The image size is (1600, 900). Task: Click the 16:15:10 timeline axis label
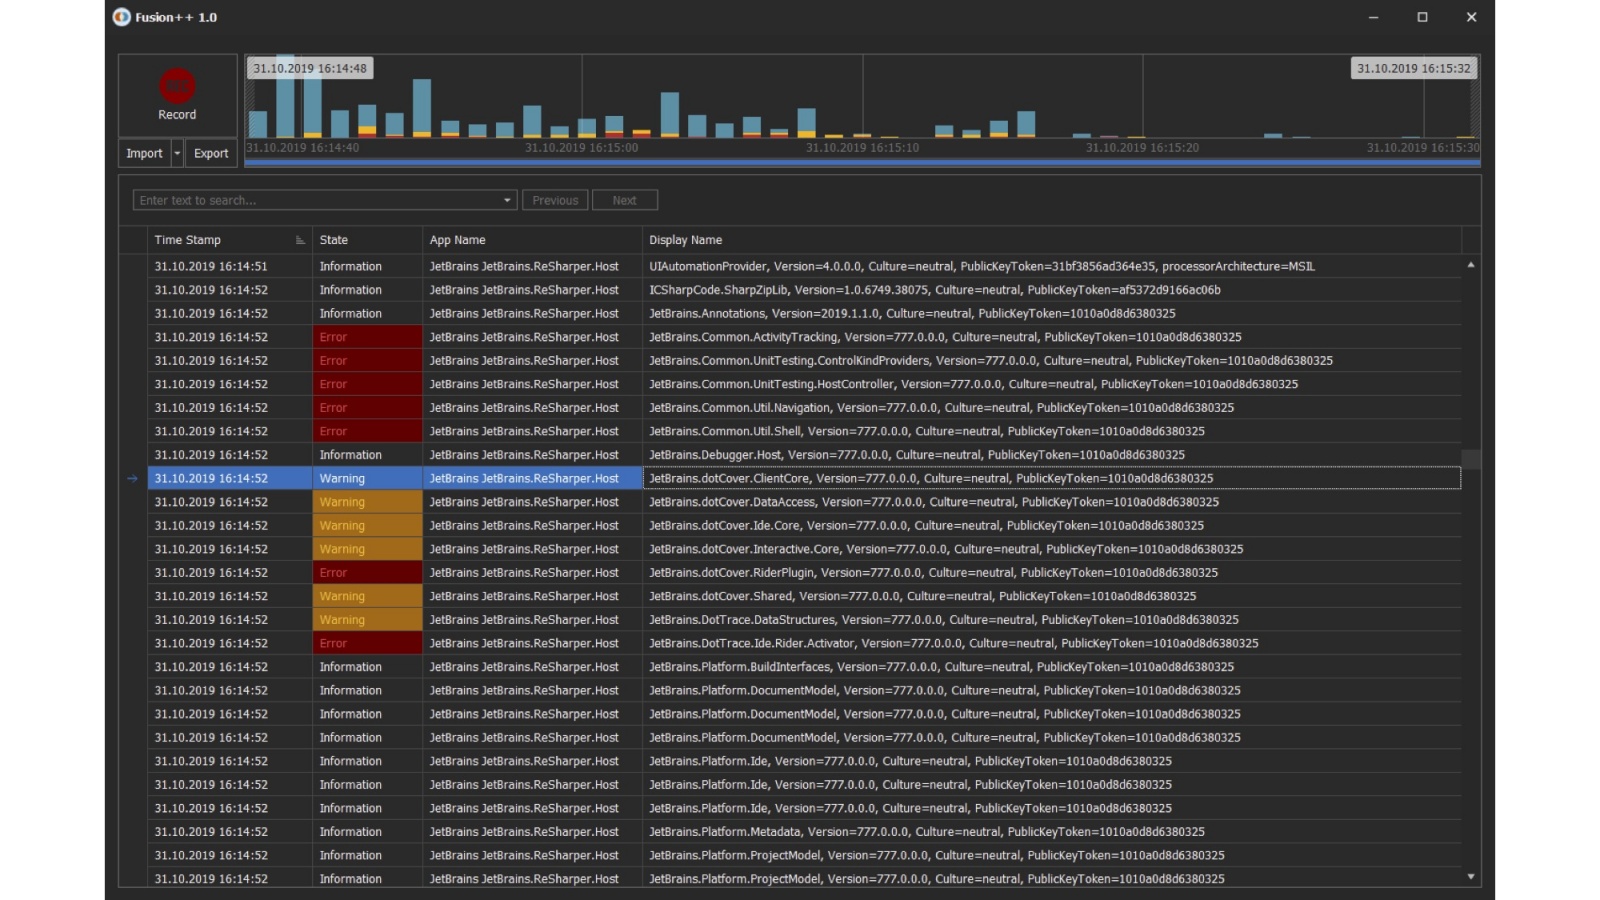pos(862,148)
